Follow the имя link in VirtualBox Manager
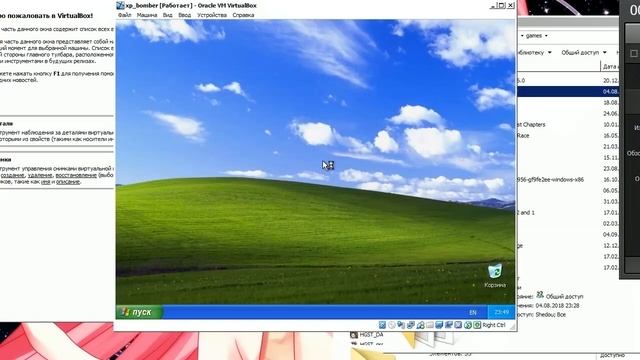Viewport: 640px width, 360px height. 45,182
